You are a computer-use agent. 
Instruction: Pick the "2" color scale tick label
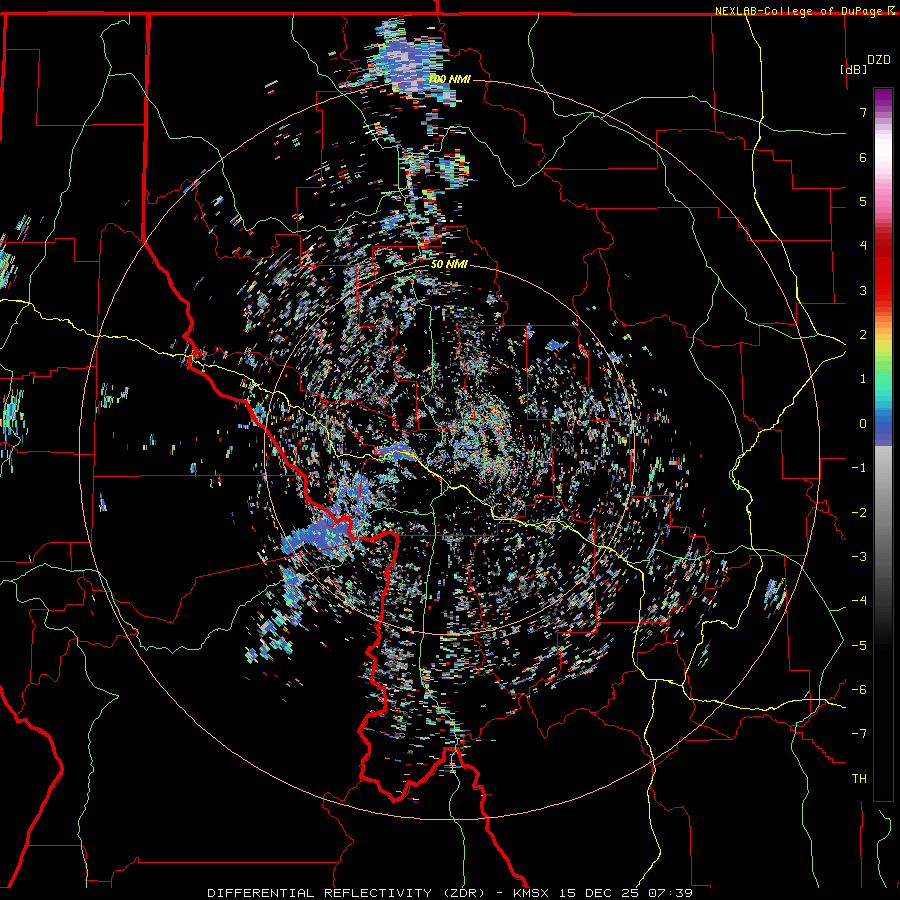863,335
